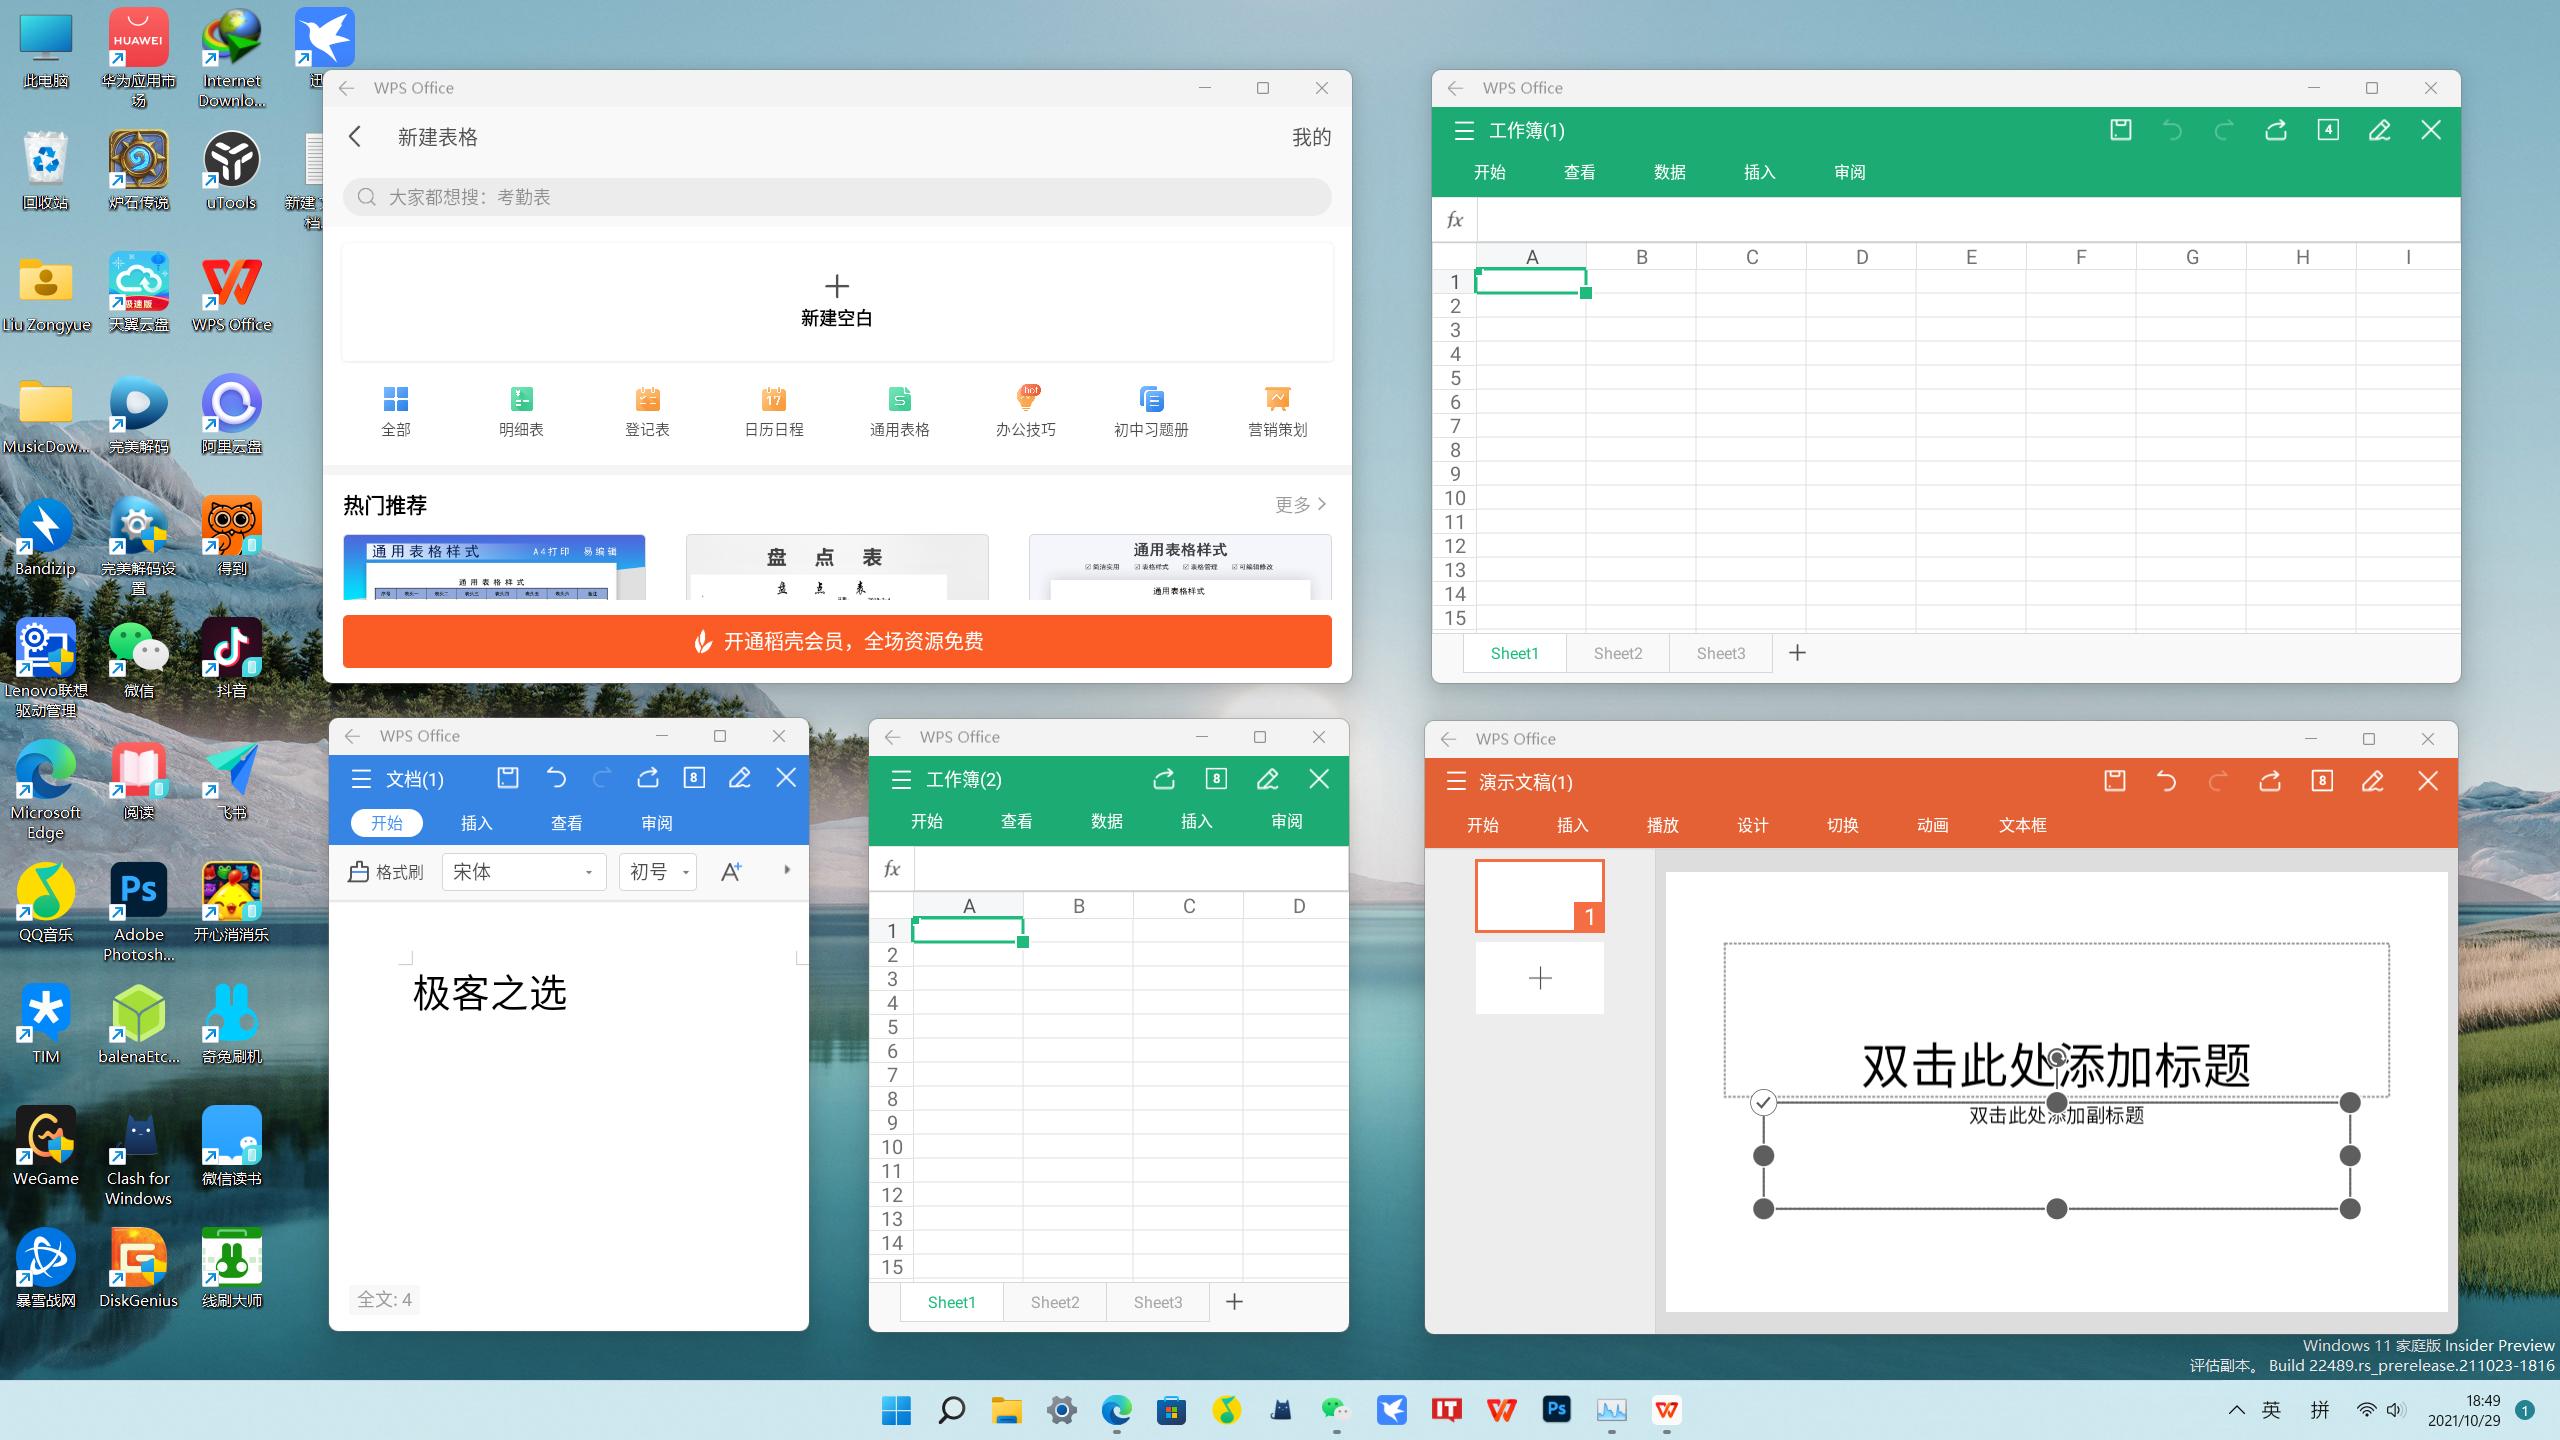Viewport: 2560px width, 1440px height.
Task: Click the undo icon in 演示文稿(1)
Action: coord(2166,781)
